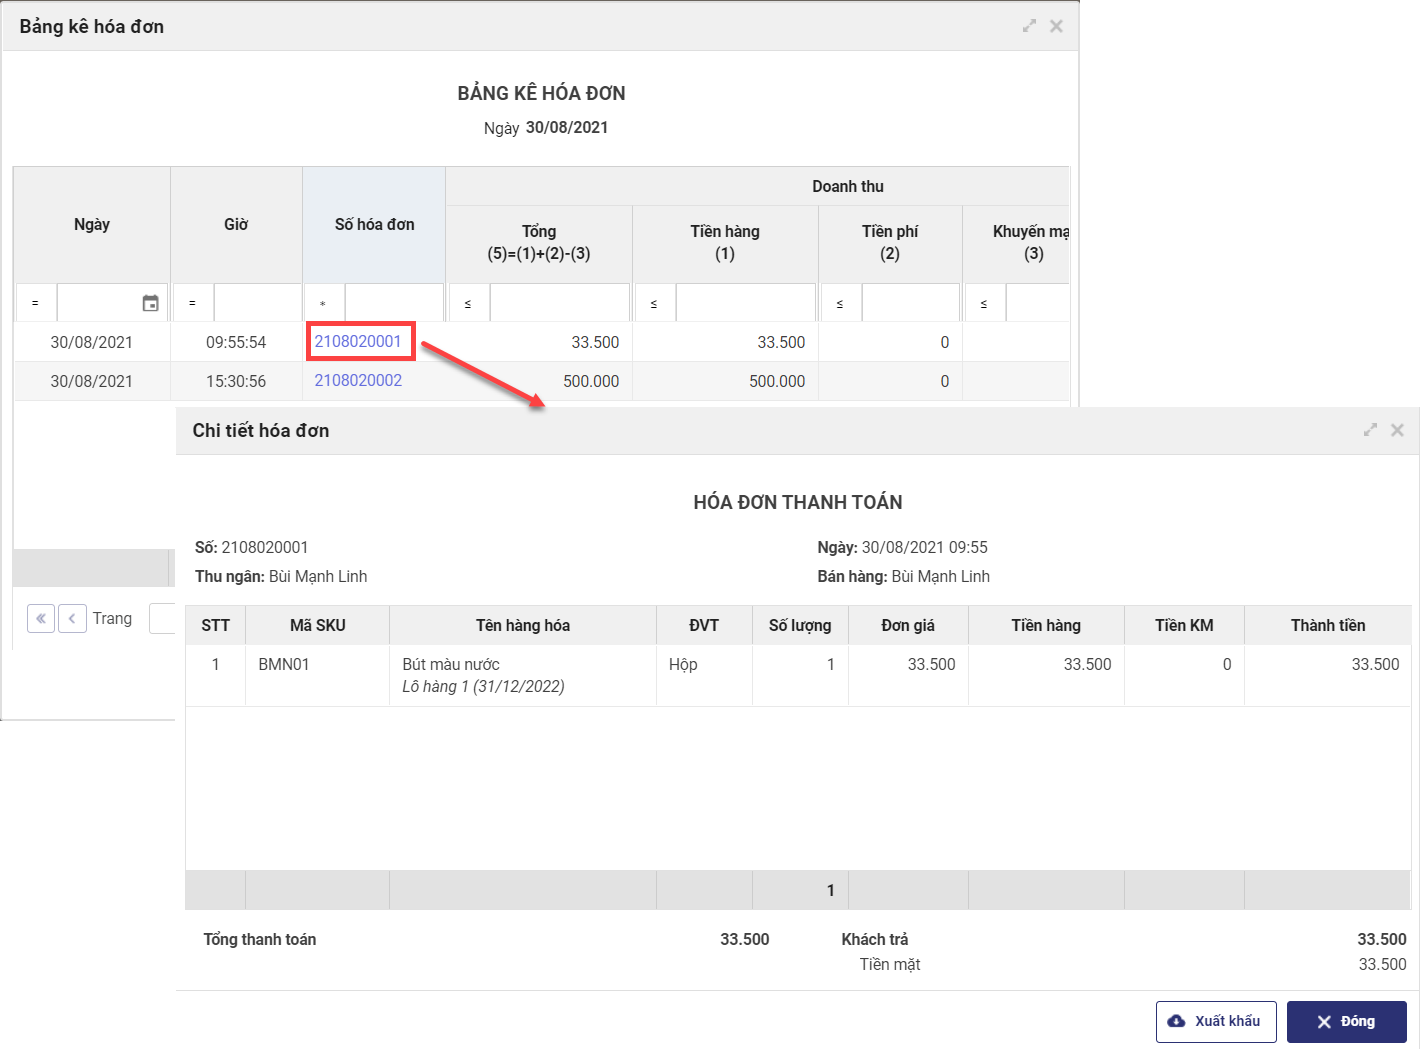Sort by the Ngày column header

(x=92, y=225)
